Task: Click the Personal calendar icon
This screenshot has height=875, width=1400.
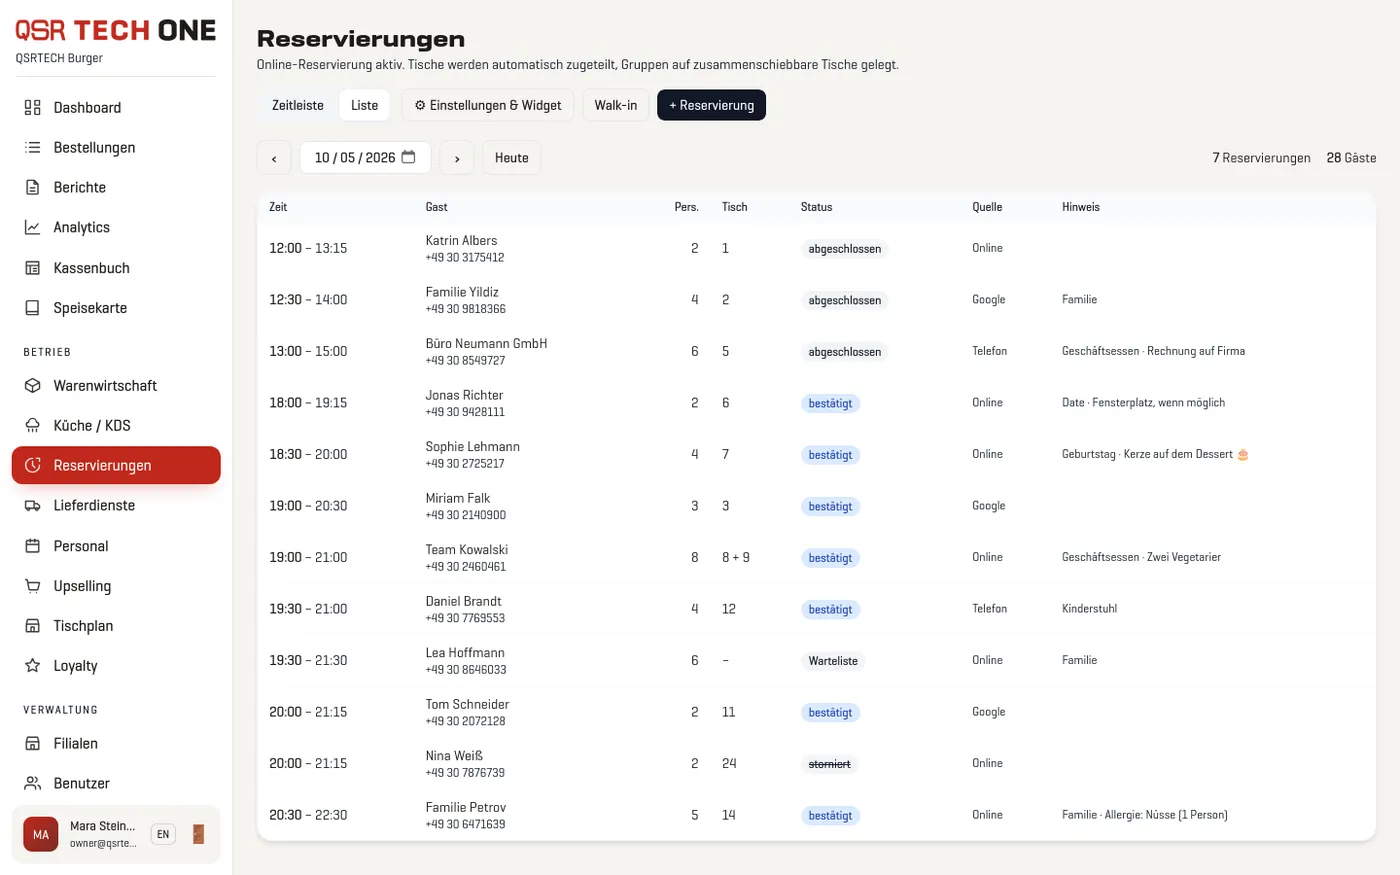Action: (33, 546)
